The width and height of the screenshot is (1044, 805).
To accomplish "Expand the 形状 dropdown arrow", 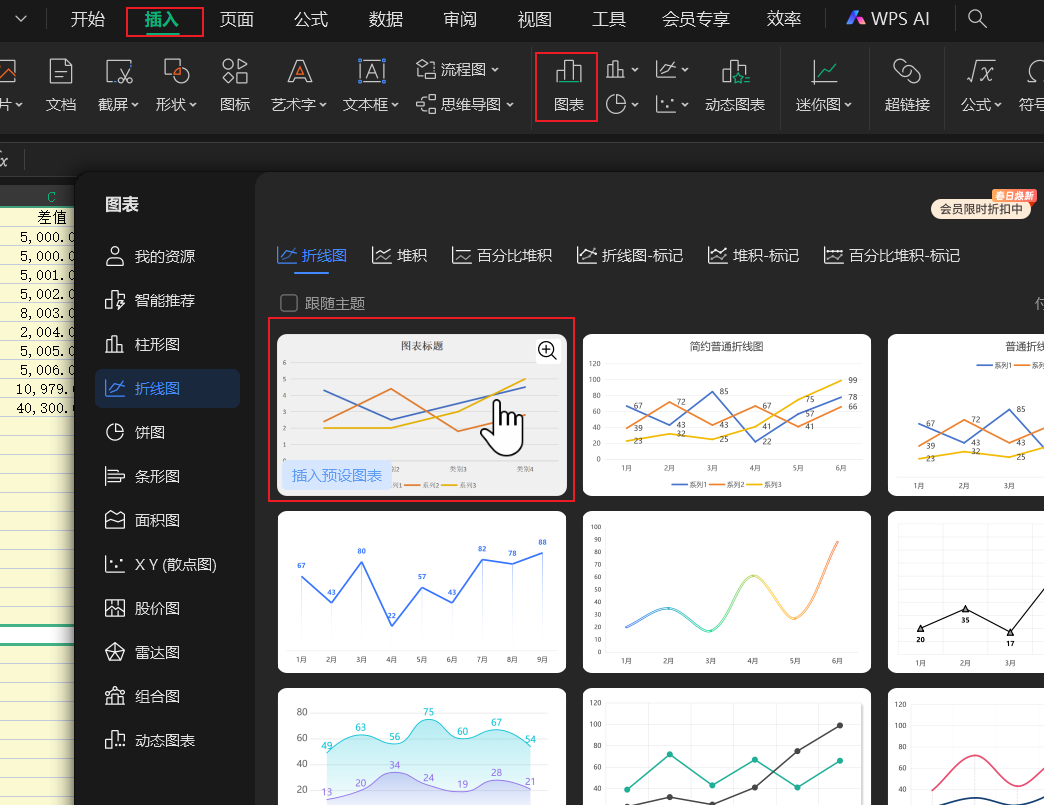I will [x=193, y=105].
